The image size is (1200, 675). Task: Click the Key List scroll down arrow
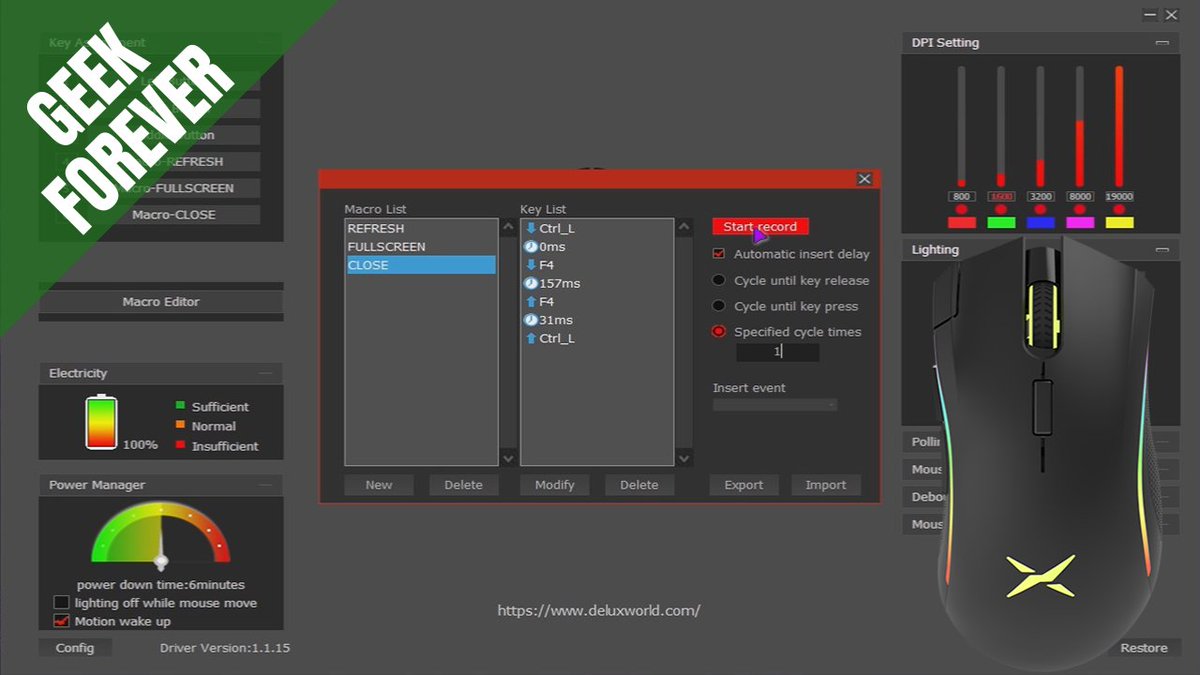[x=684, y=458]
